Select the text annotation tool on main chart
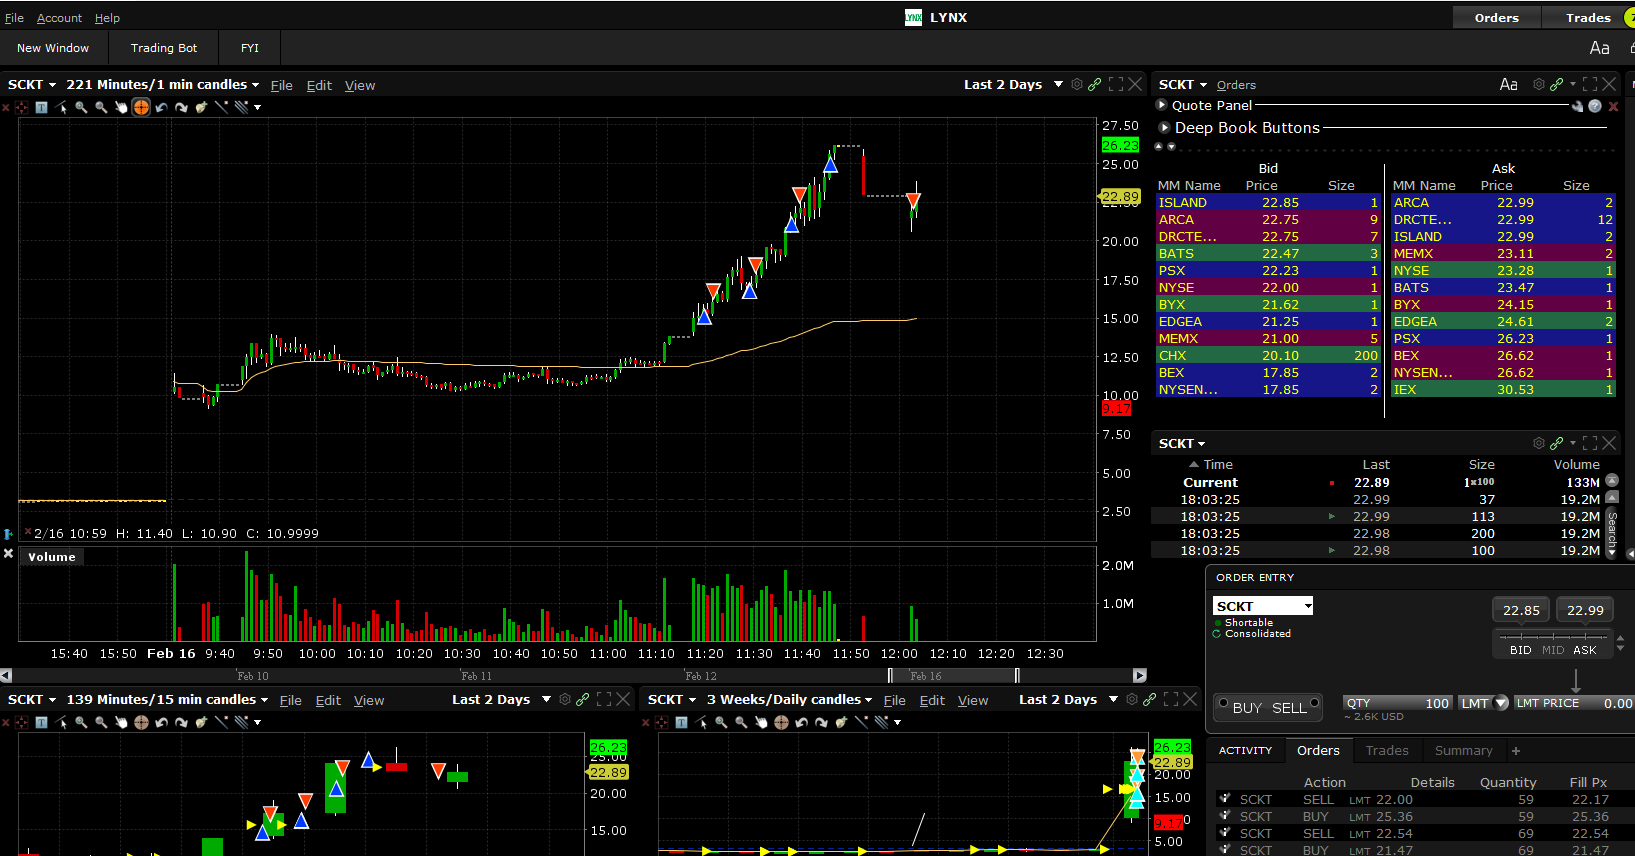Screen dimensions: 1635x856 pyautogui.click(x=41, y=107)
